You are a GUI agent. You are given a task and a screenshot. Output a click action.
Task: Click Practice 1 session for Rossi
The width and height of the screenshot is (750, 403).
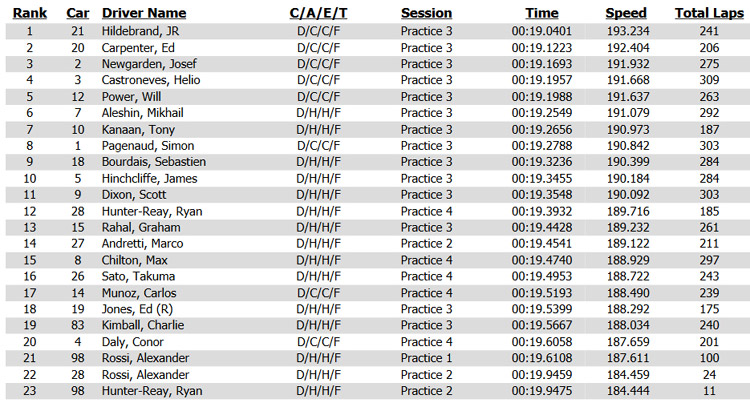tap(426, 358)
